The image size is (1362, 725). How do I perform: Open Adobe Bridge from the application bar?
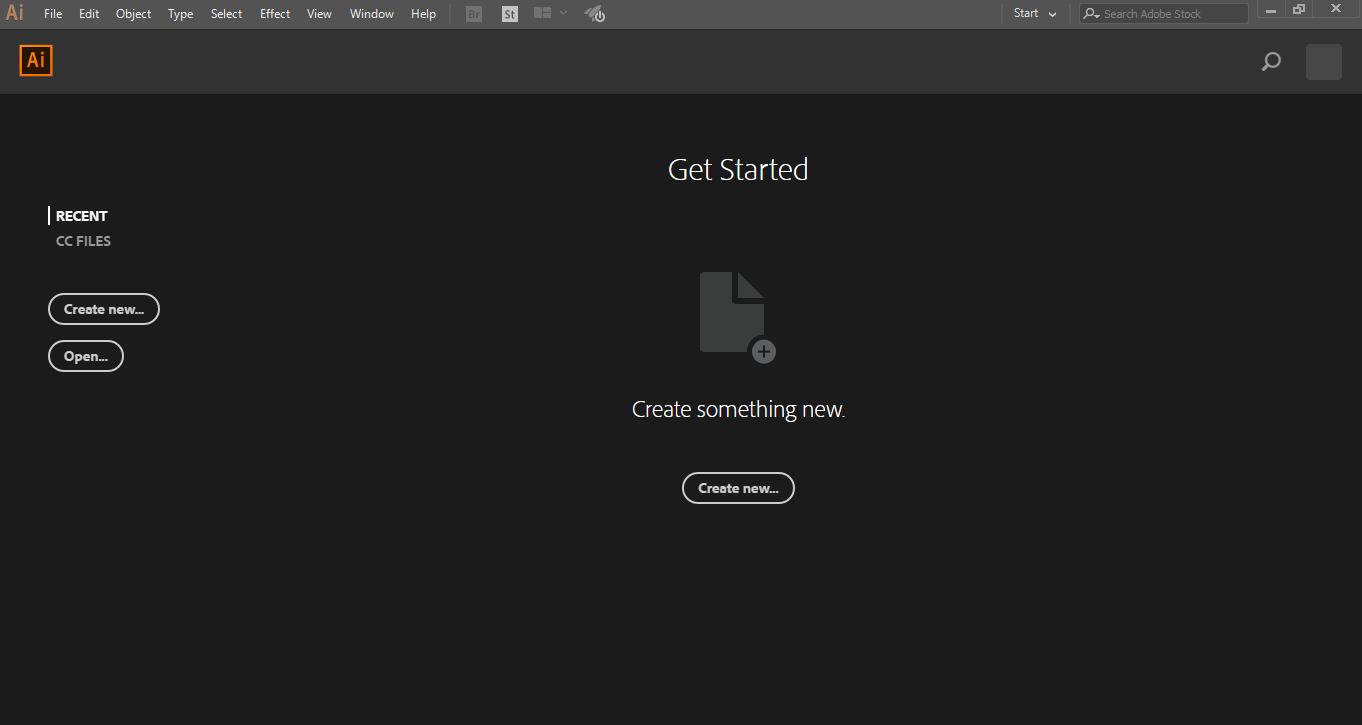pos(473,13)
